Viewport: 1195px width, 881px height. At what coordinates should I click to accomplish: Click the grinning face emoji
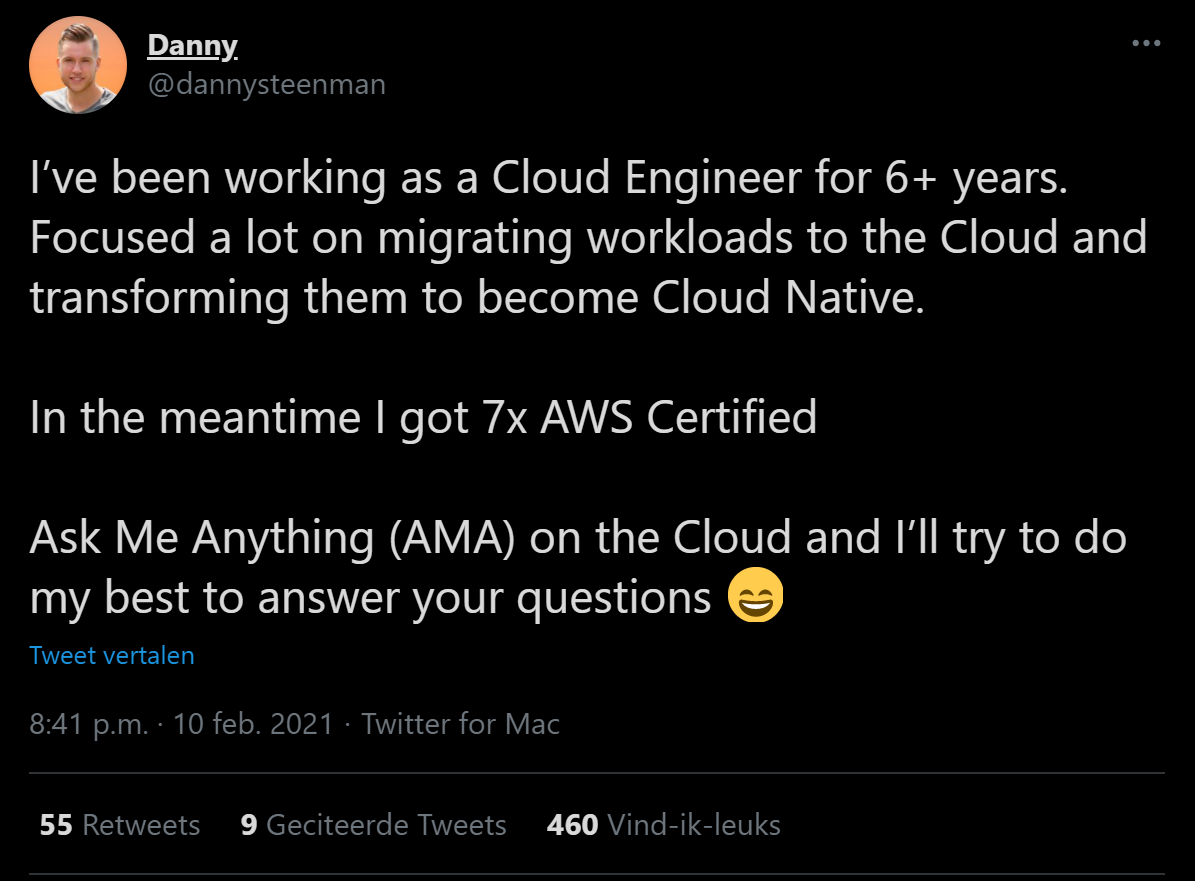[756, 597]
